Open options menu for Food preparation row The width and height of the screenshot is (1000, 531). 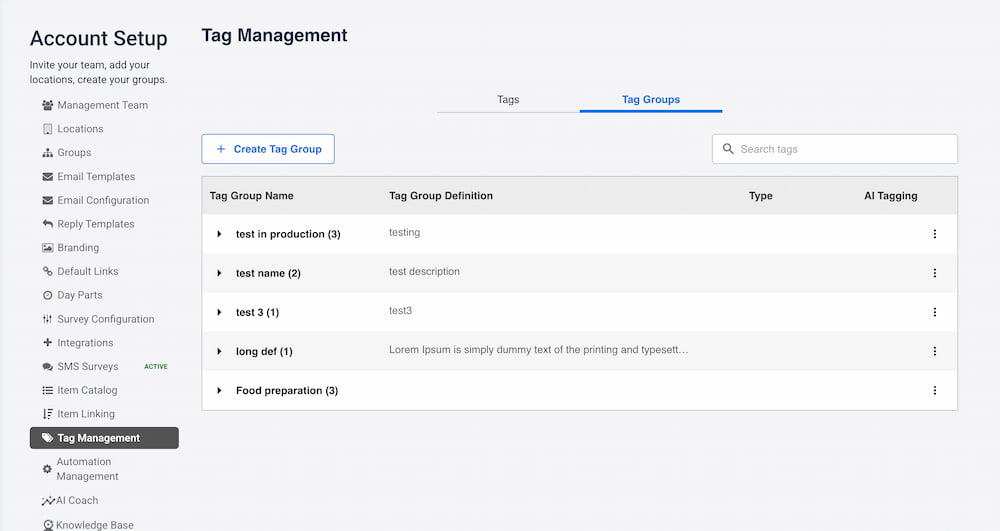click(x=934, y=390)
